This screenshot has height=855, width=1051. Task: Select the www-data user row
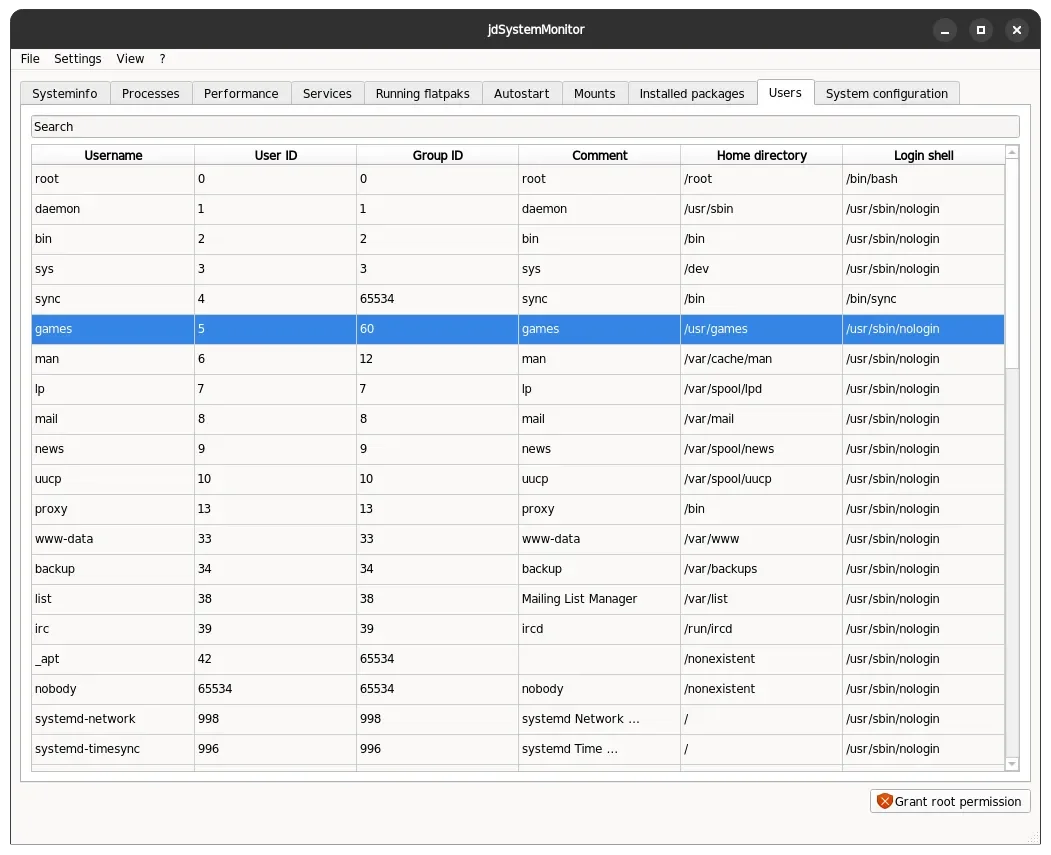point(517,539)
